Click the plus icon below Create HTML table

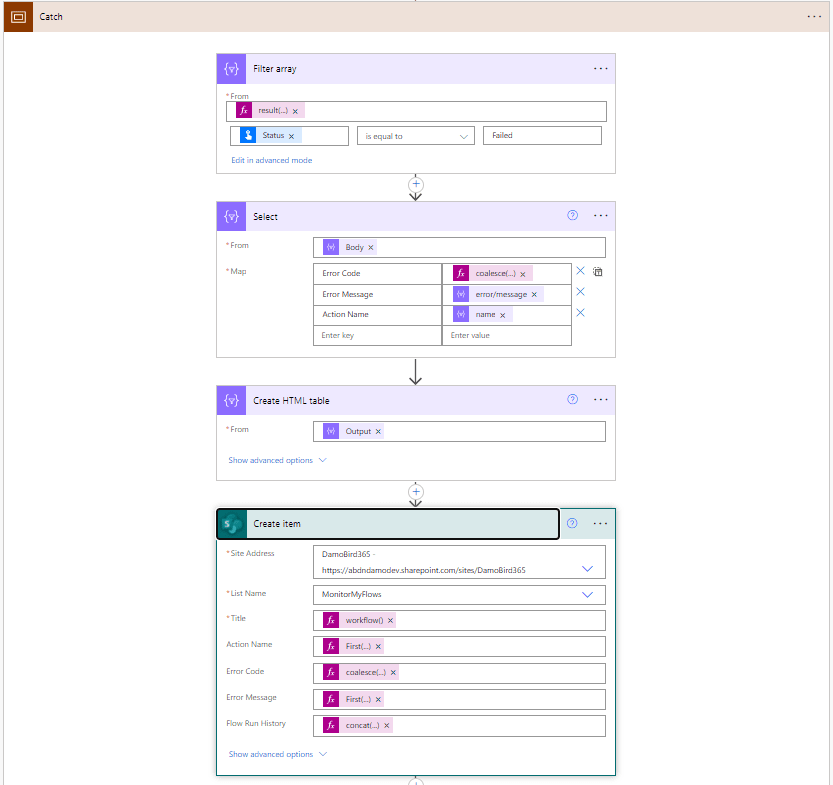point(416,492)
